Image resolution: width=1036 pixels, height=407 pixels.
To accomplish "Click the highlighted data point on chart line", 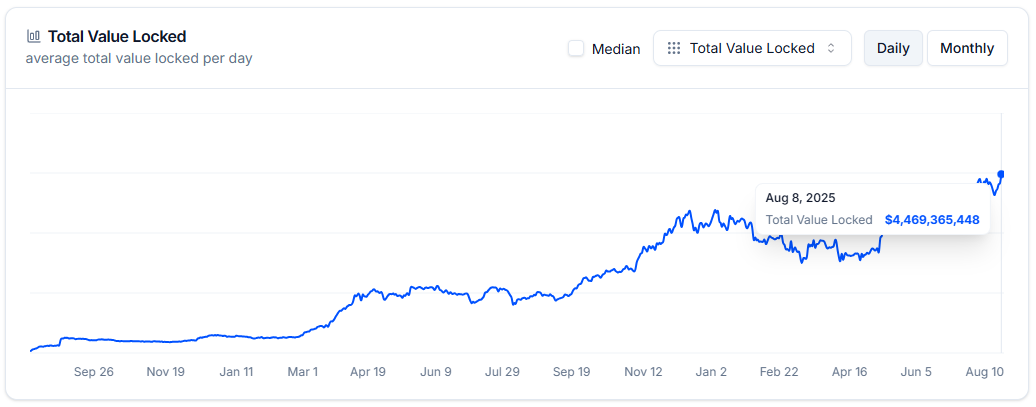I will pos(1001,174).
